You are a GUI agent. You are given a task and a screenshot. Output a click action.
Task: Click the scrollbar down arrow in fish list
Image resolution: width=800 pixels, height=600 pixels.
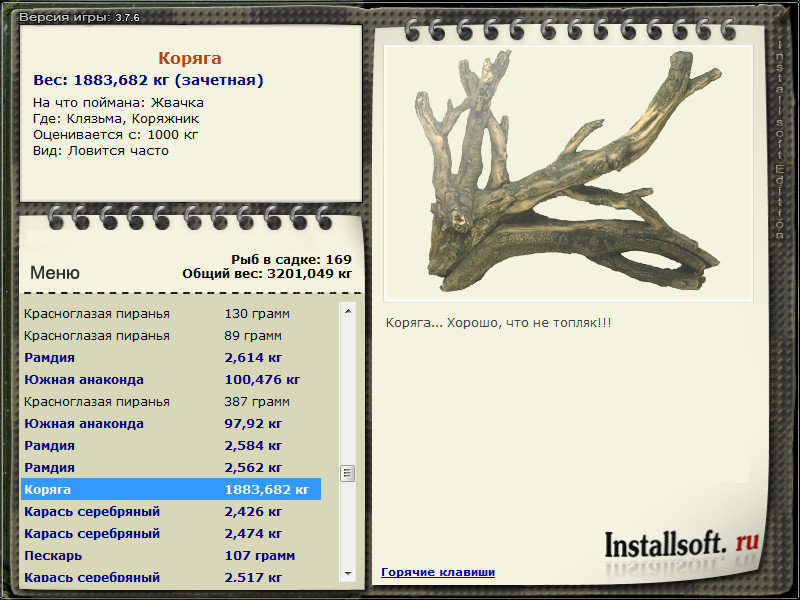[348, 574]
